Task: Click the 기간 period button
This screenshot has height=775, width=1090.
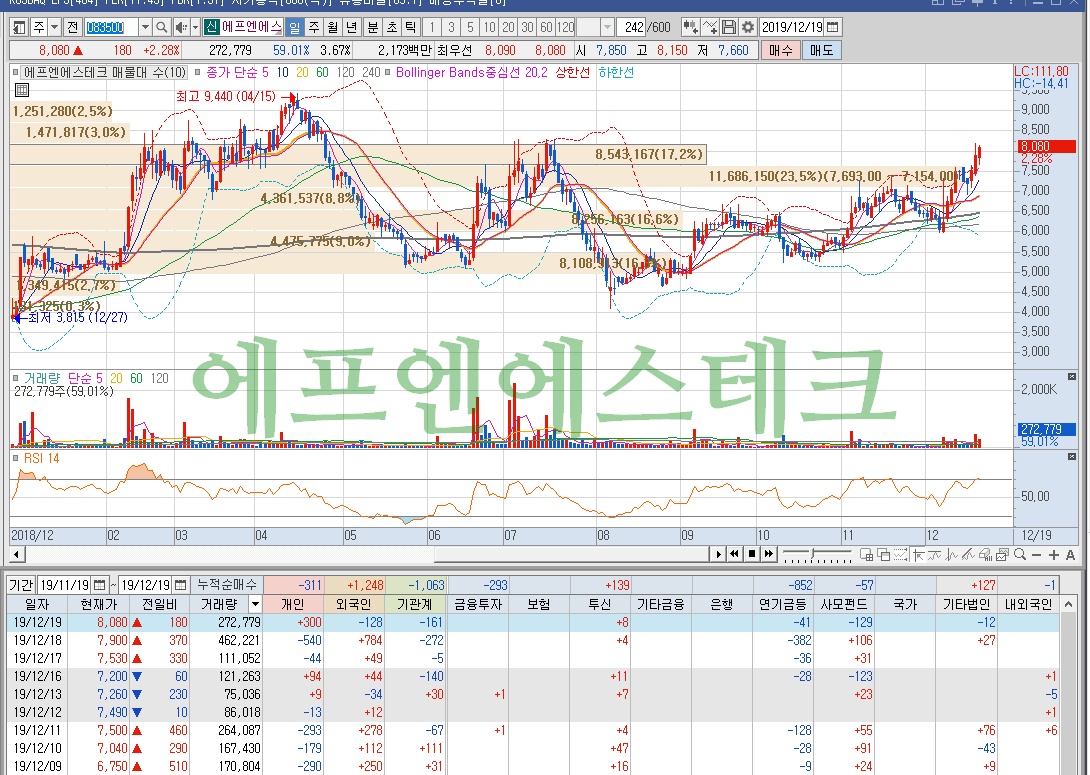Action: coord(21,585)
